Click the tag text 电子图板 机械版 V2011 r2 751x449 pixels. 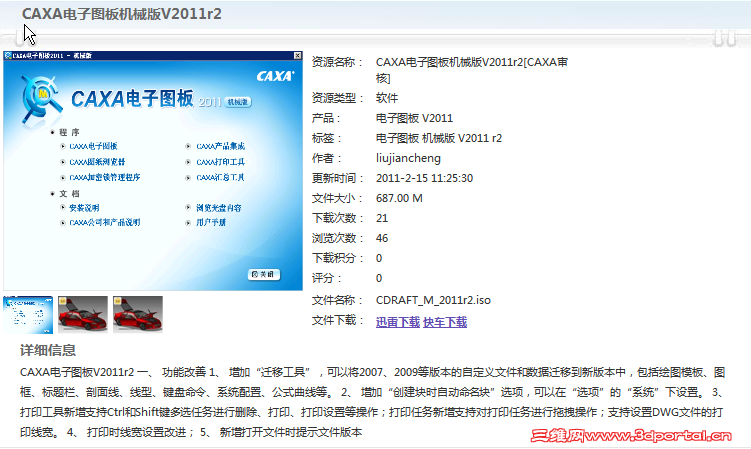click(x=439, y=138)
